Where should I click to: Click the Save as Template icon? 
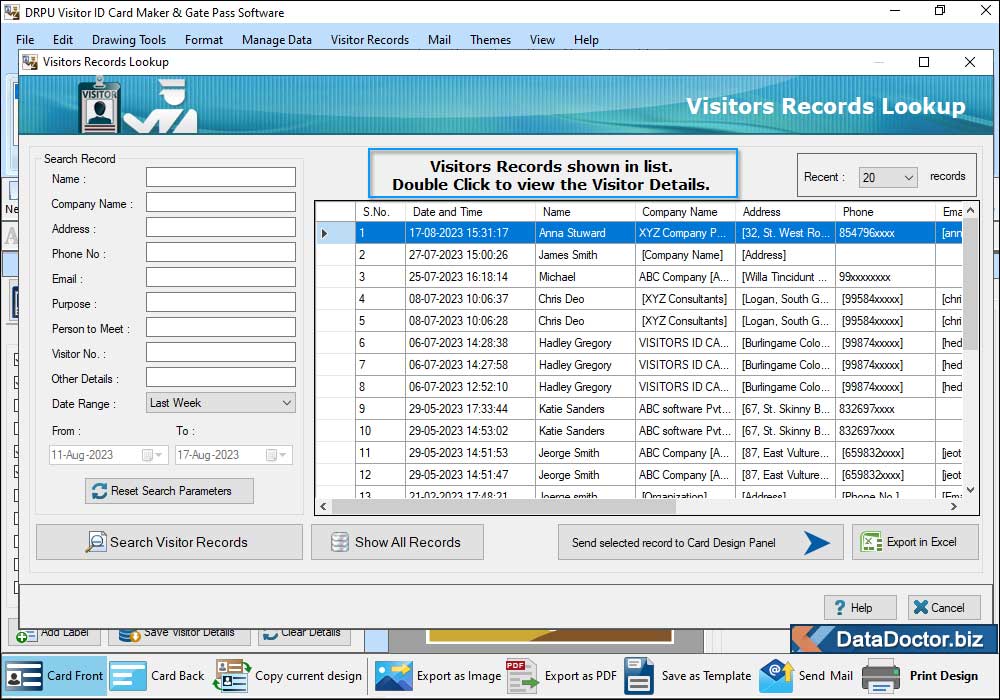[639, 676]
